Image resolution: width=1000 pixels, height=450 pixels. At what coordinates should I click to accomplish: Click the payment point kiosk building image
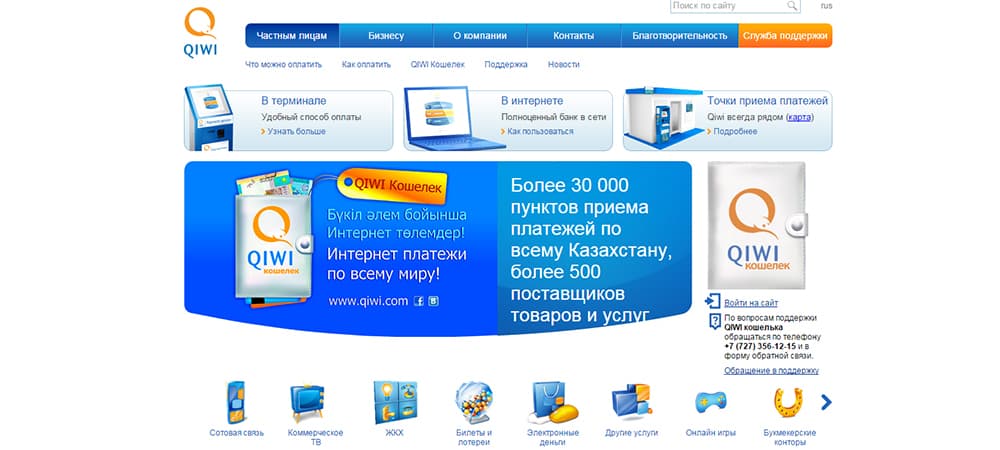point(663,119)
